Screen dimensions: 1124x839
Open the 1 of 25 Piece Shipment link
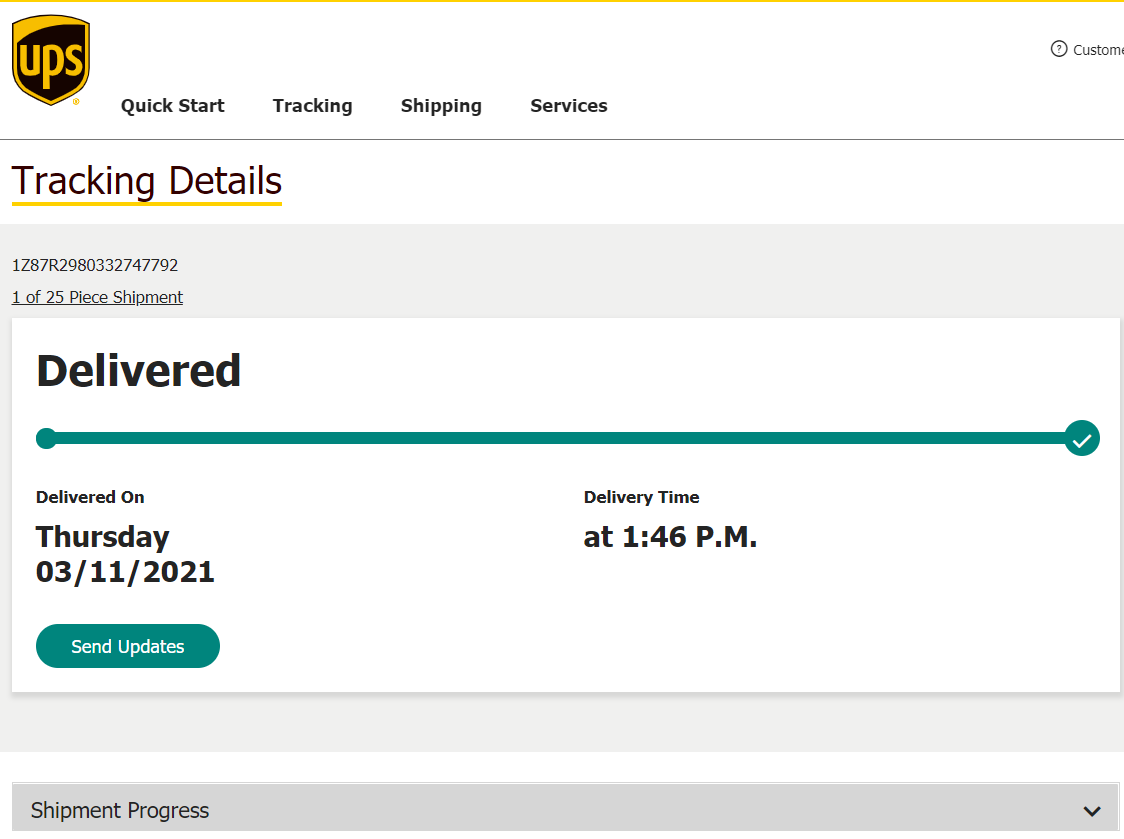click(97, 297)
